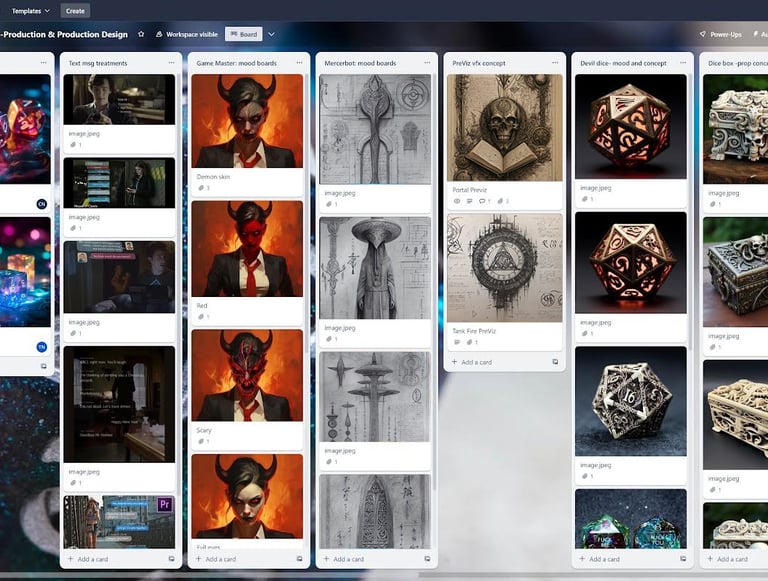
Task: Click the PreViz vfx concept list title
Action: (x=479, y=63)
